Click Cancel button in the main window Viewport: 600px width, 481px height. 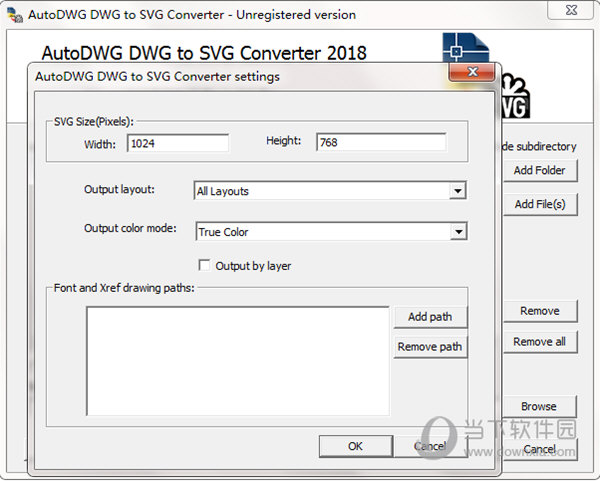point(540,449)
